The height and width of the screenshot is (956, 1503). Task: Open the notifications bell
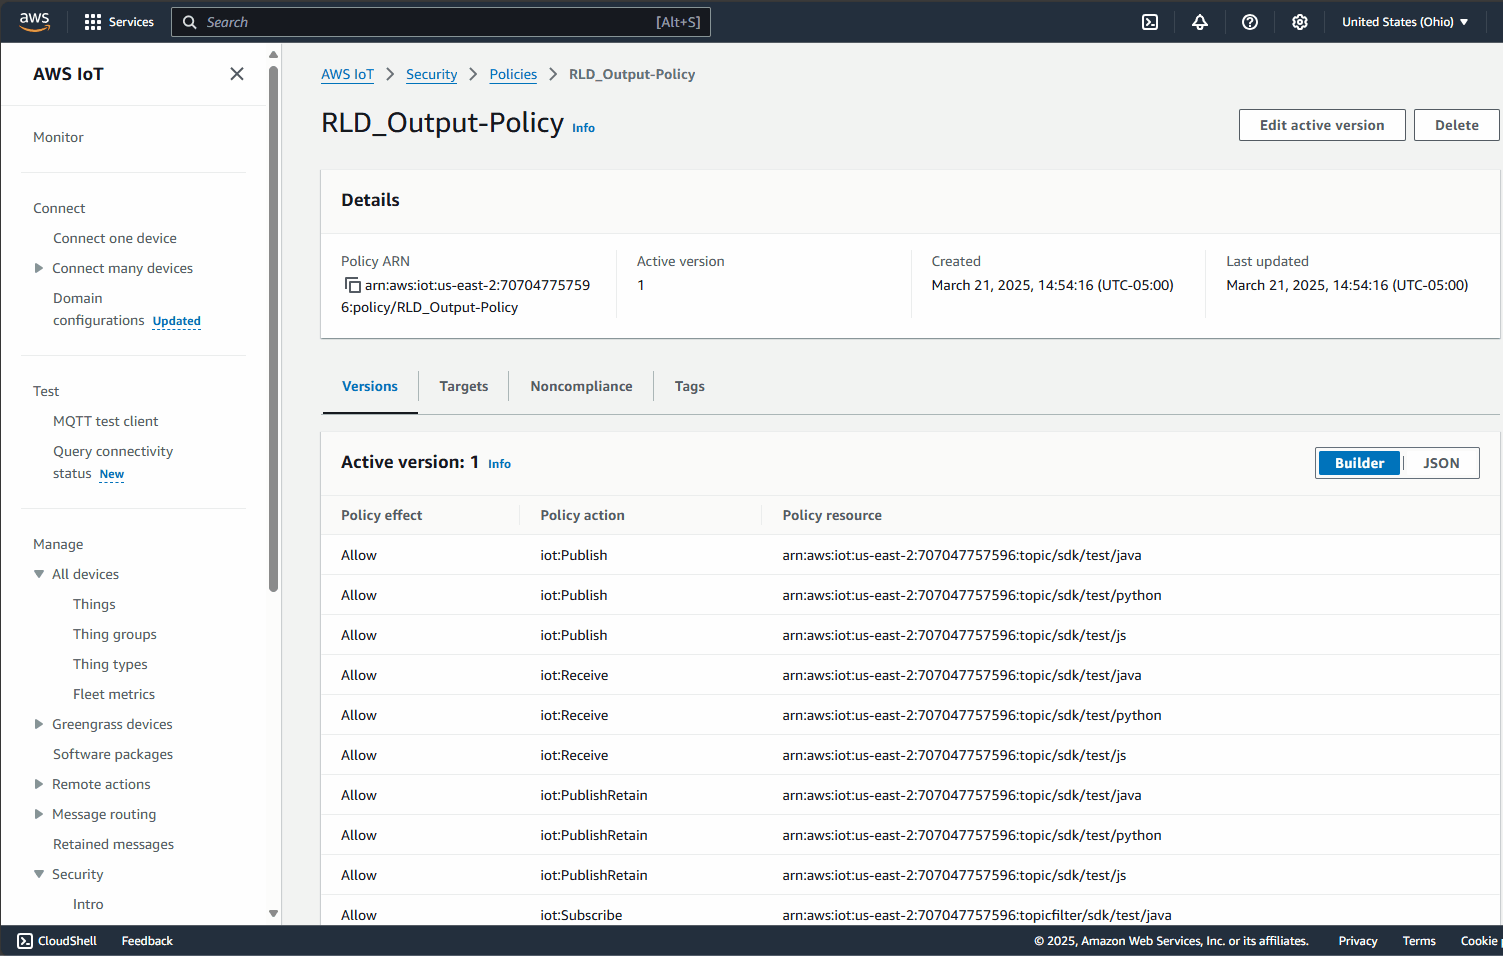(x=1200, y=22)
